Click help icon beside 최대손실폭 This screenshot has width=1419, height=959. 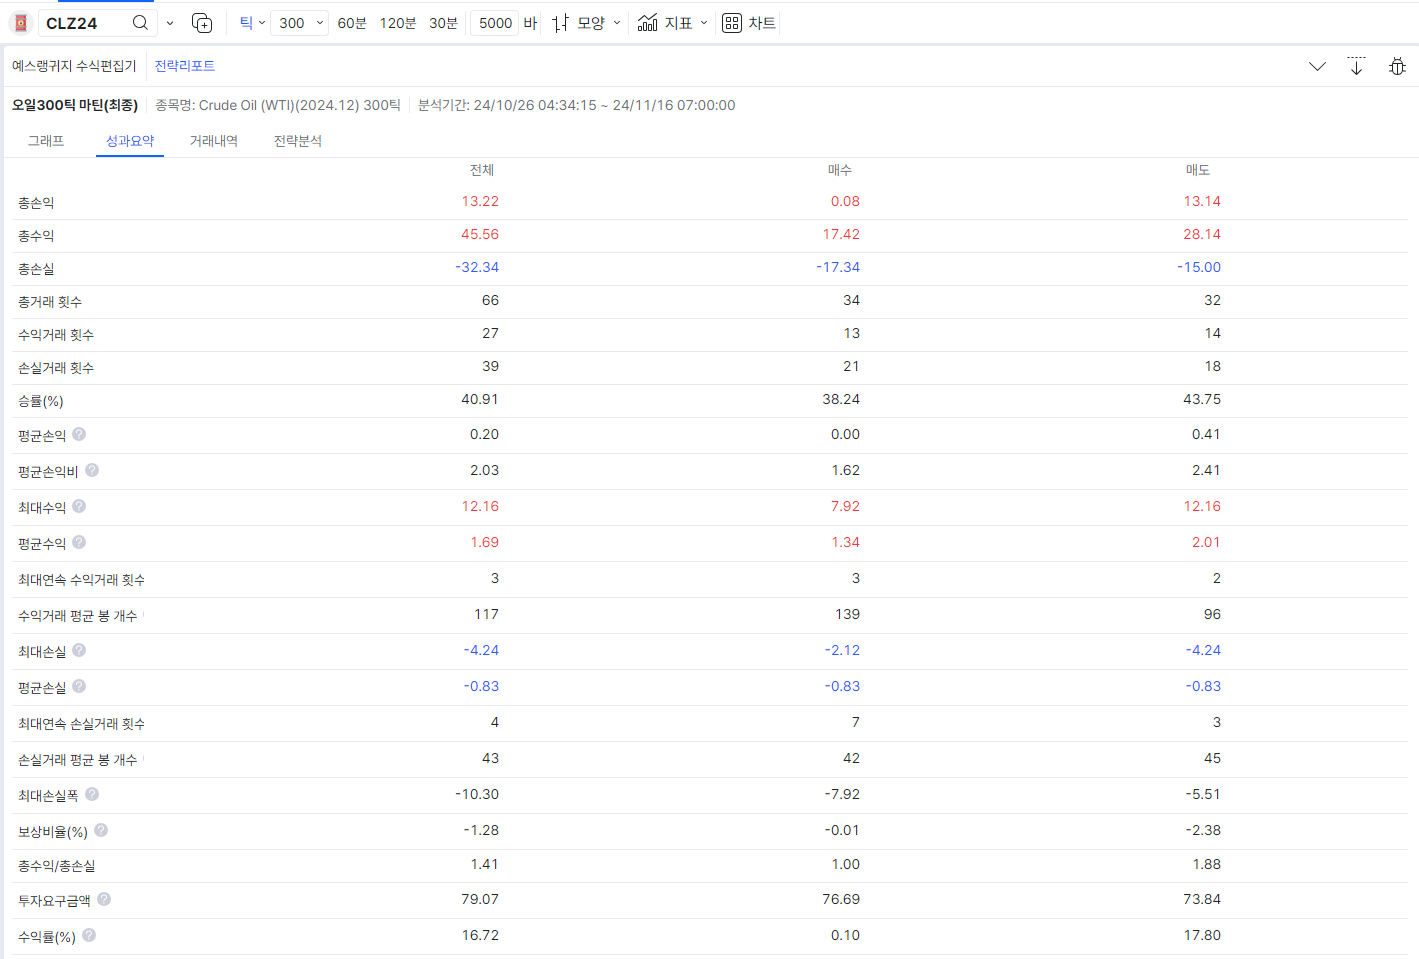point(92,794)
